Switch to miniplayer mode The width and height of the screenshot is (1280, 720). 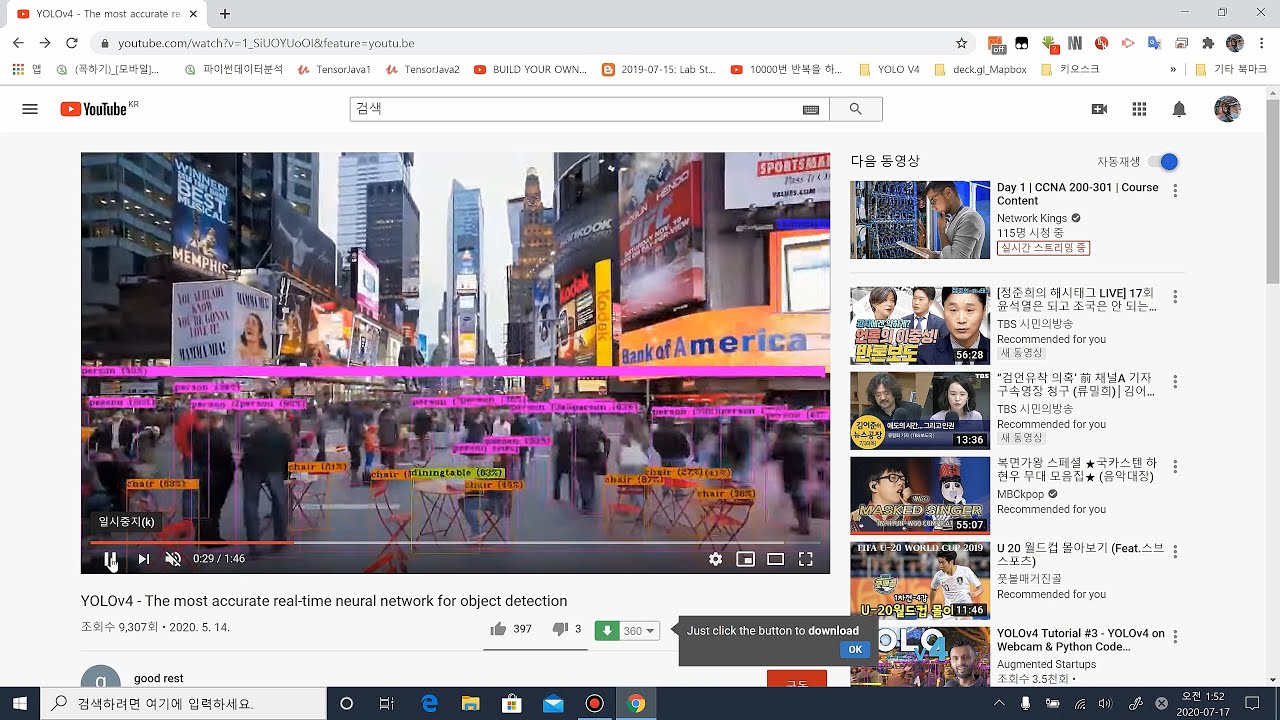click(x=745, y=559)
